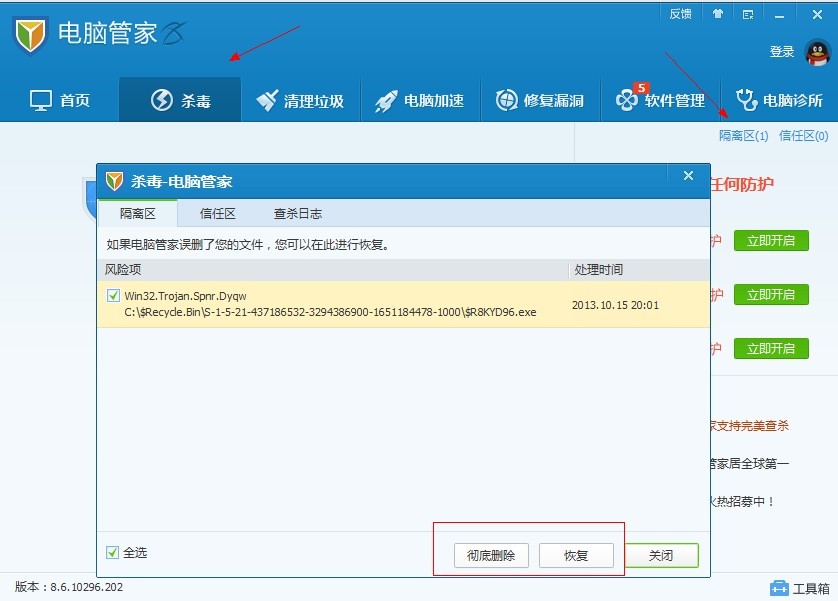The height and width of the screenshot is (601, 838).
Task: Switch to the 信任区 dialog tab
Action: click(218, 214)
